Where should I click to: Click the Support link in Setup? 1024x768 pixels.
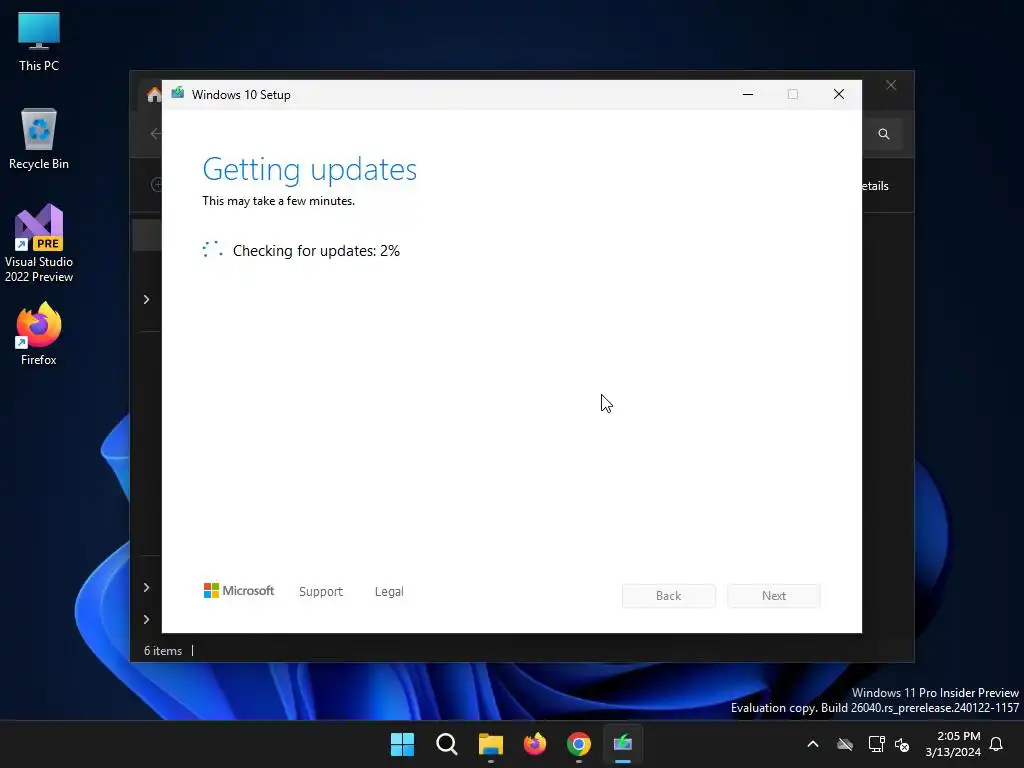pyautogui.click(x=321, y=592)
